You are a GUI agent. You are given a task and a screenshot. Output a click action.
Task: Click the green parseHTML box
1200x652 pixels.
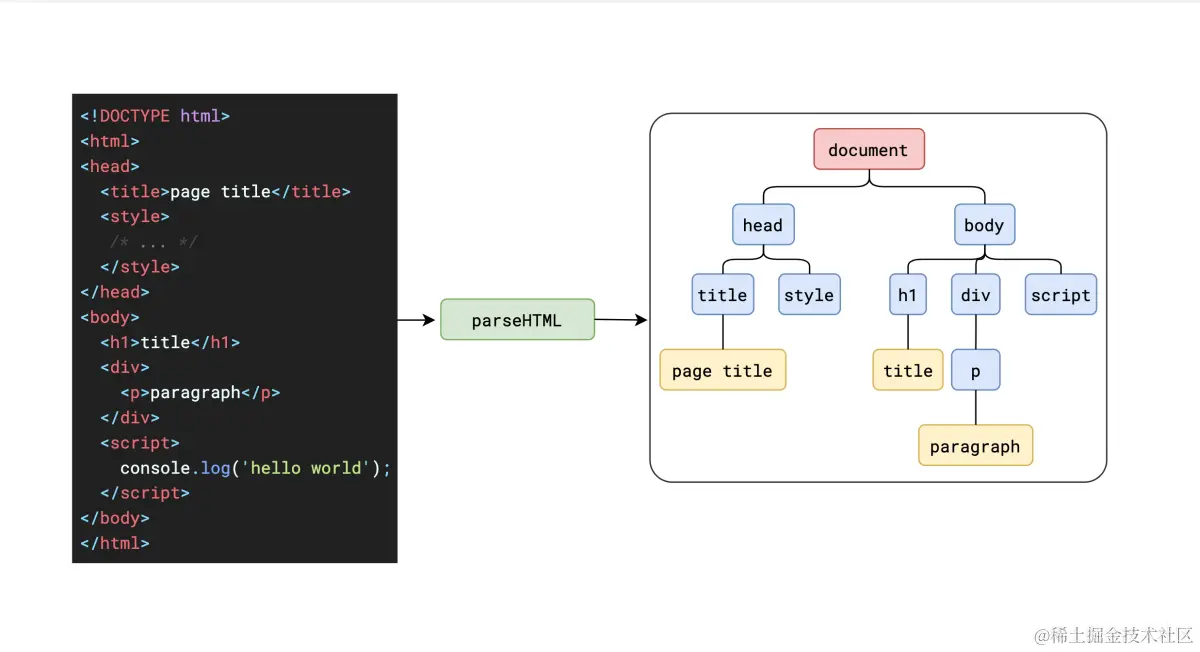click(x=517, y=320)
